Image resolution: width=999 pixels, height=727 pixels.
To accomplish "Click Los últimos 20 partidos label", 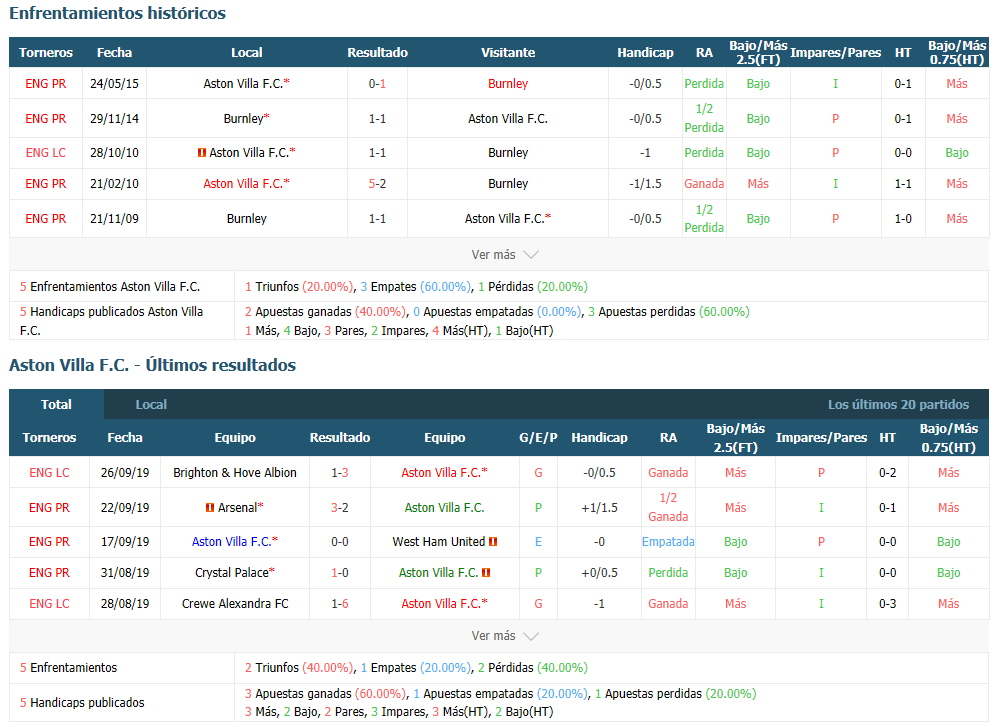I will point(898,405).
